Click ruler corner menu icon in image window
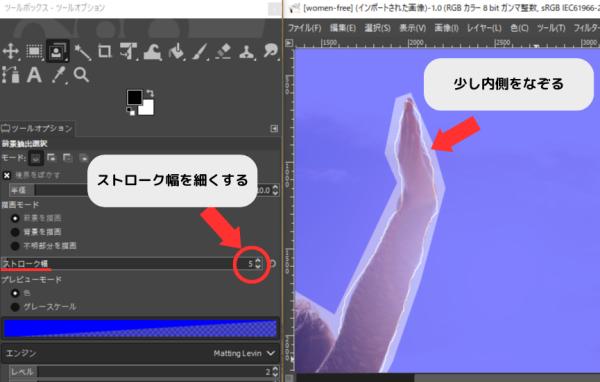The height and width of the screenshot is (382, 600). point(289,43)
